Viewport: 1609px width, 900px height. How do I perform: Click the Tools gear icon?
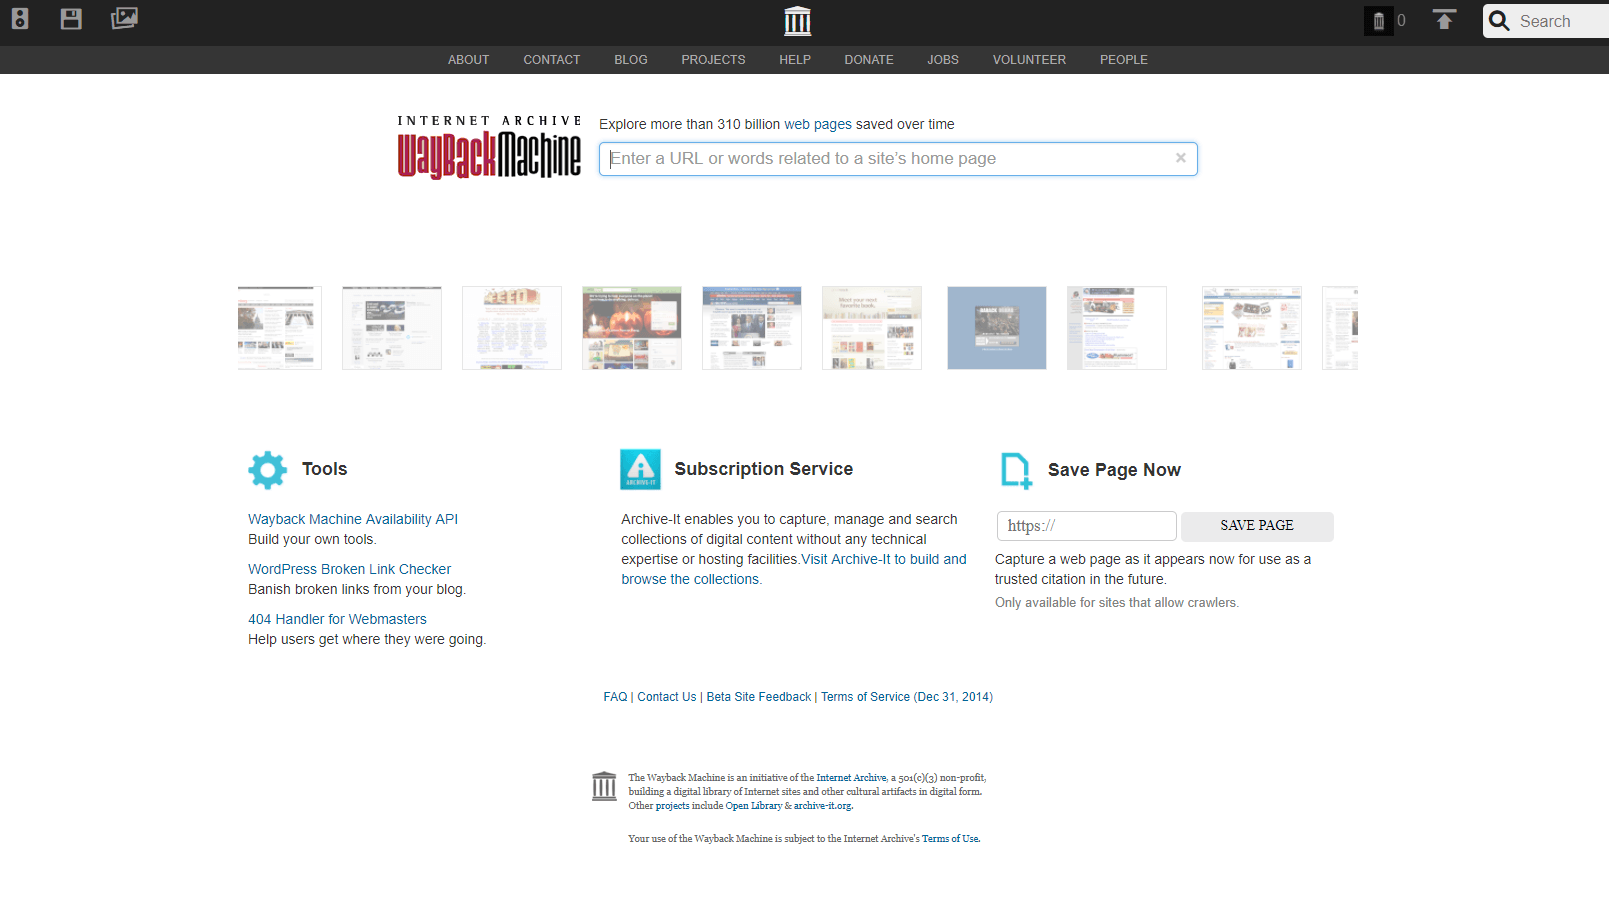tap(268, 470)
